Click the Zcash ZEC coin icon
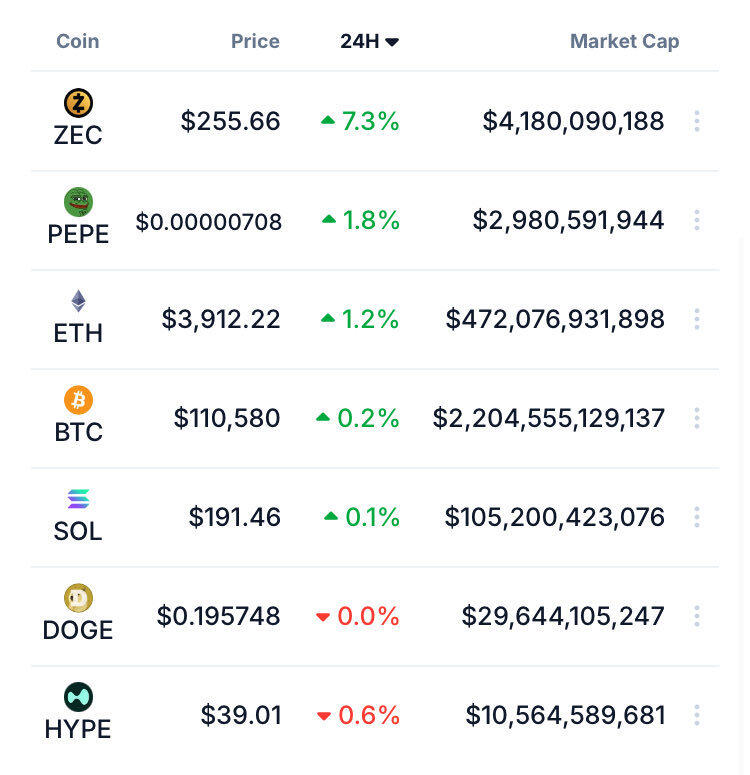 click(78, 103)
